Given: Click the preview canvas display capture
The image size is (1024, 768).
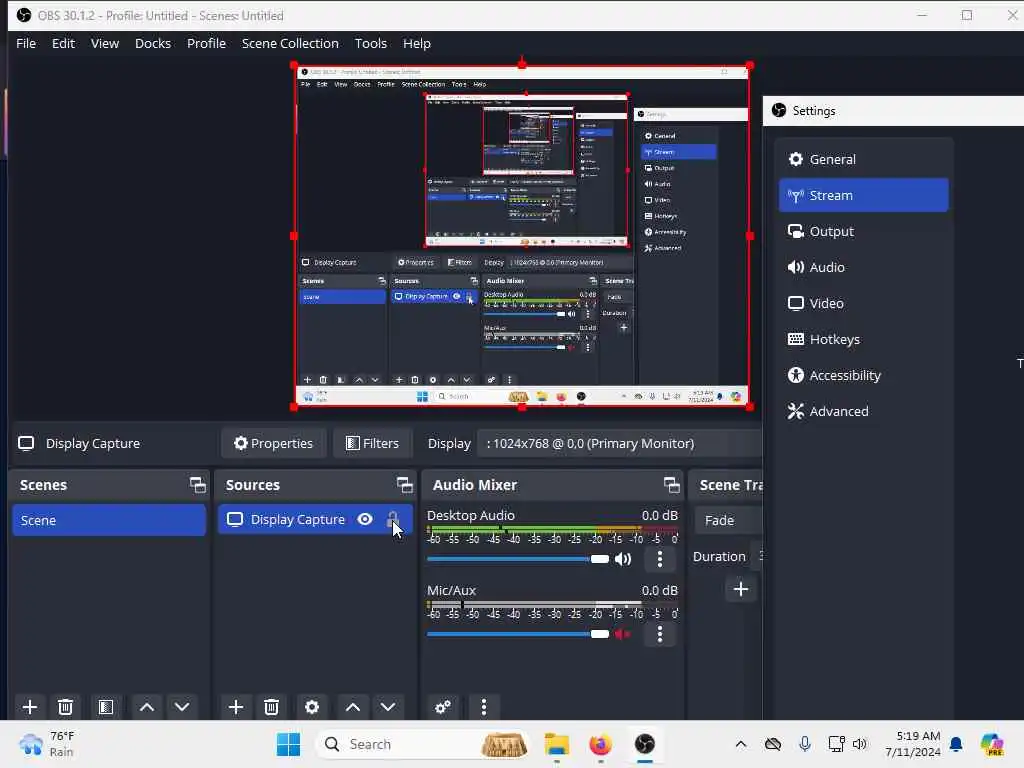Looking at the screenshot, I should (x=522, y=236).
